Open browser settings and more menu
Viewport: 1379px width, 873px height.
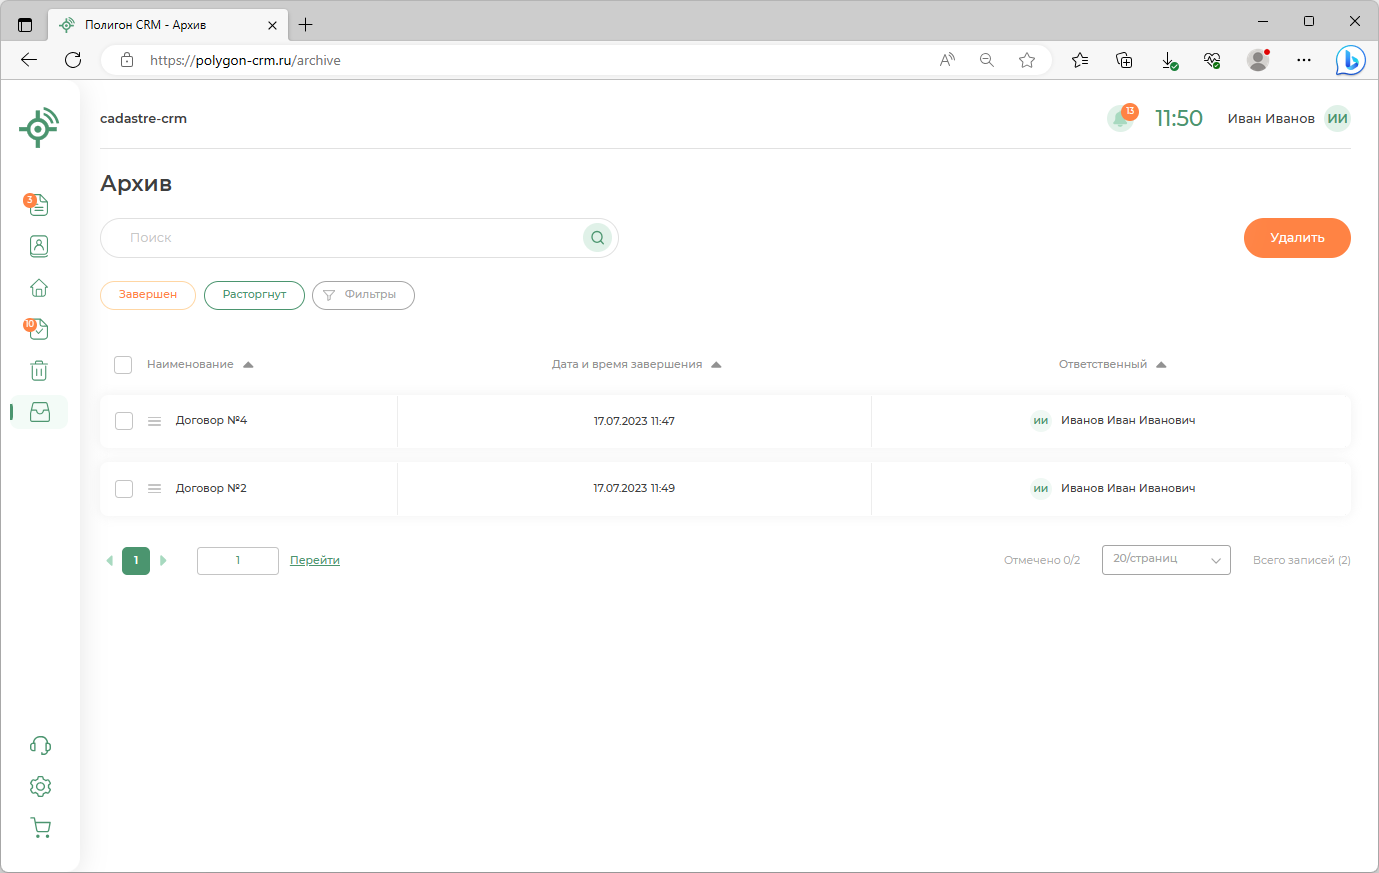pos(1304,60)
